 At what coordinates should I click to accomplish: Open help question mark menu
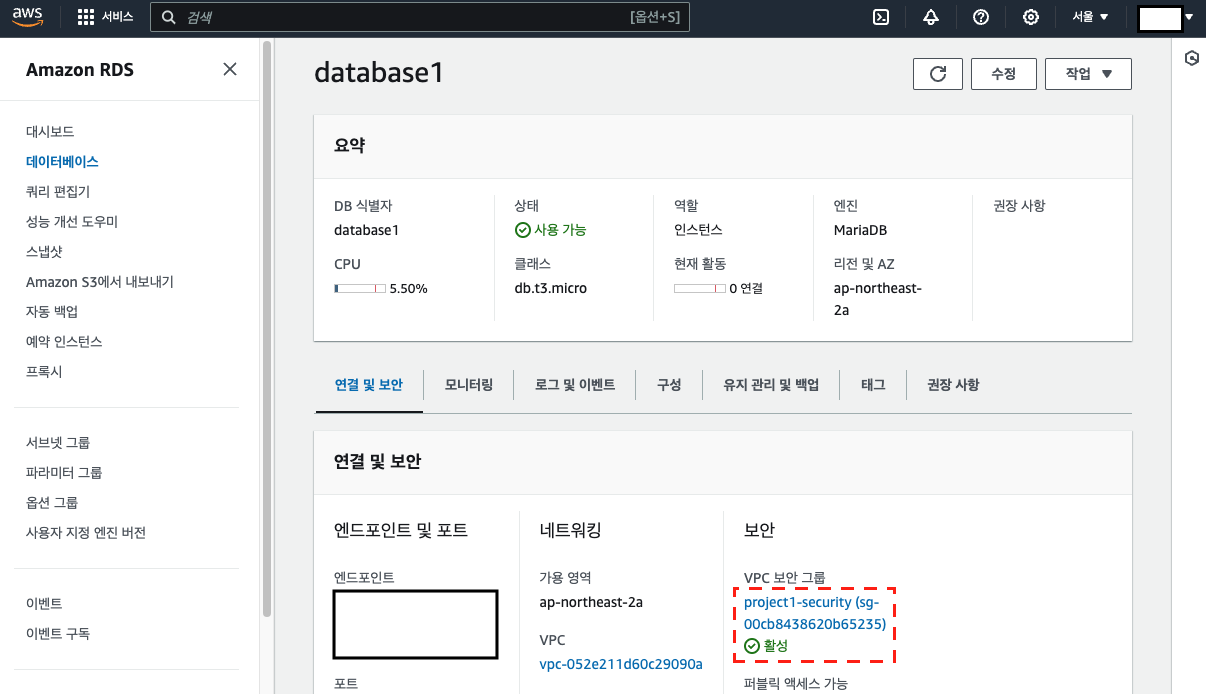(x=981, y=17)
